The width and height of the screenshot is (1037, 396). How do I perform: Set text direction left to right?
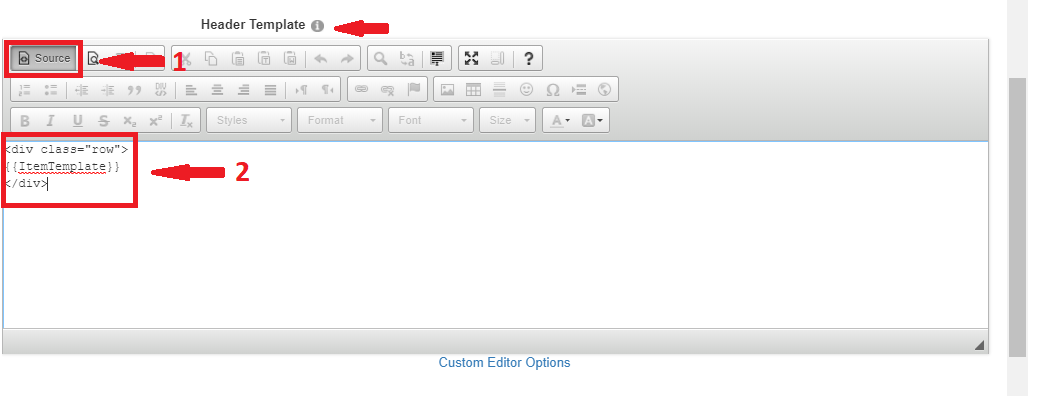[x=301, y=90]
